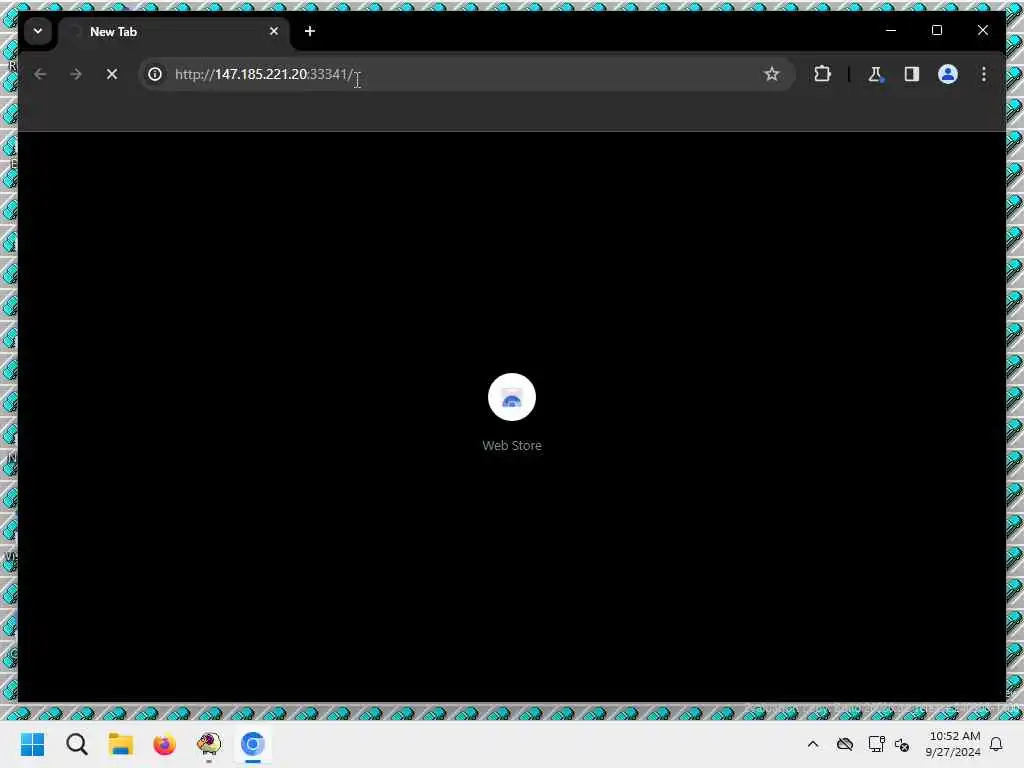Minimize the browser window
Image resolution: width=1024 pixels, height=768 pixels.
tap(891, 31)
